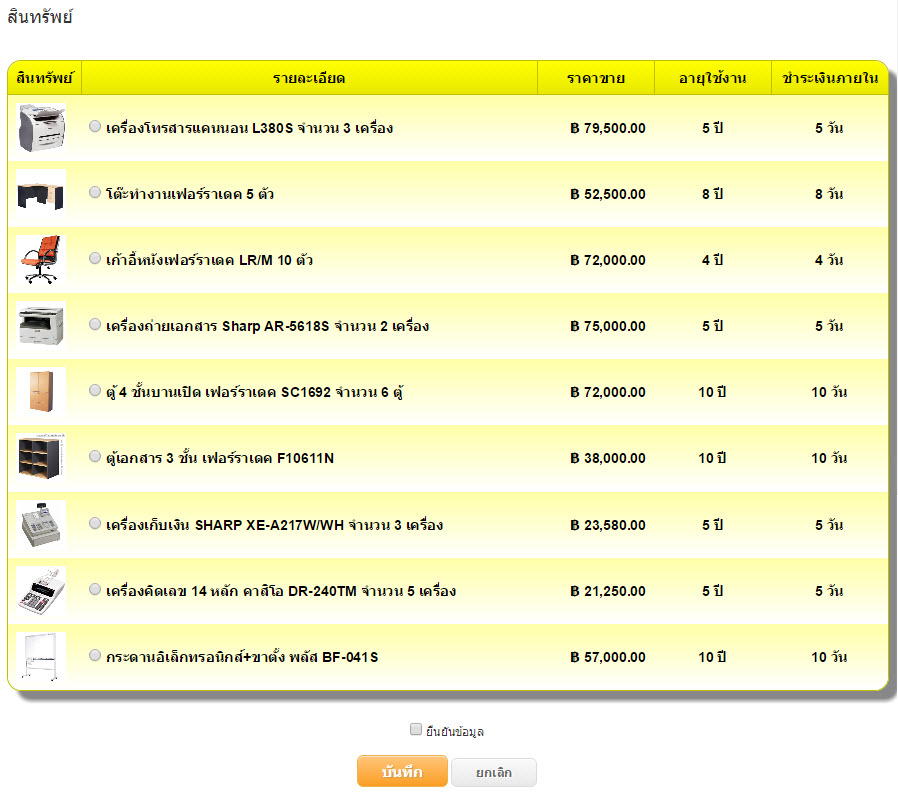Image resolution: width=898 pixels, height=797 pixels.
Task: Click the price ฿ 38,000.00
Action: tap(608, 458)
